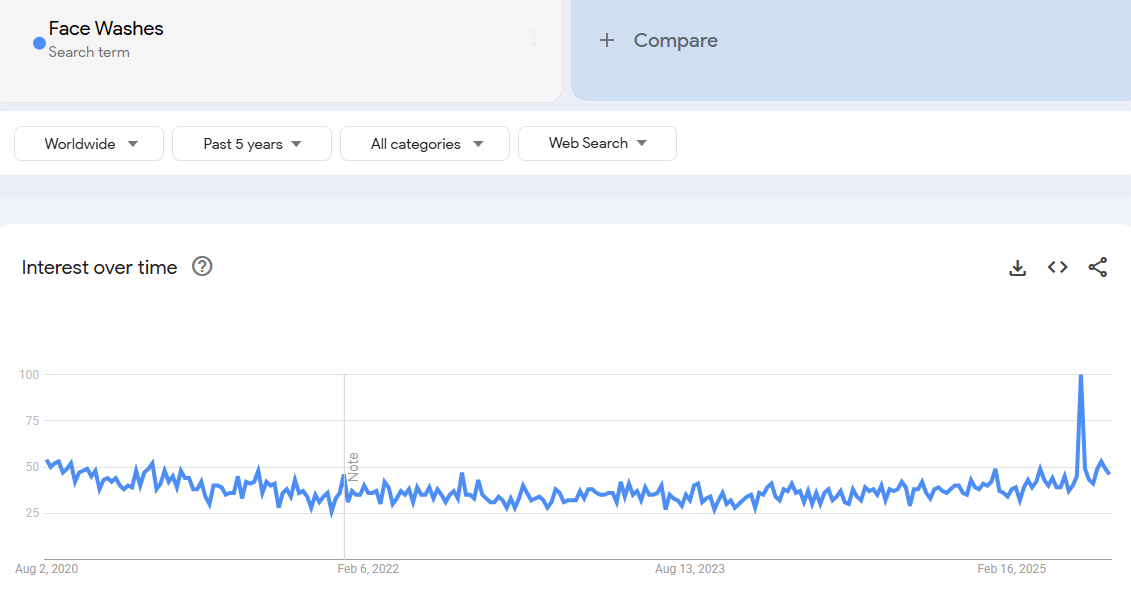Open more options on Face Washes card

click(534, 38)
